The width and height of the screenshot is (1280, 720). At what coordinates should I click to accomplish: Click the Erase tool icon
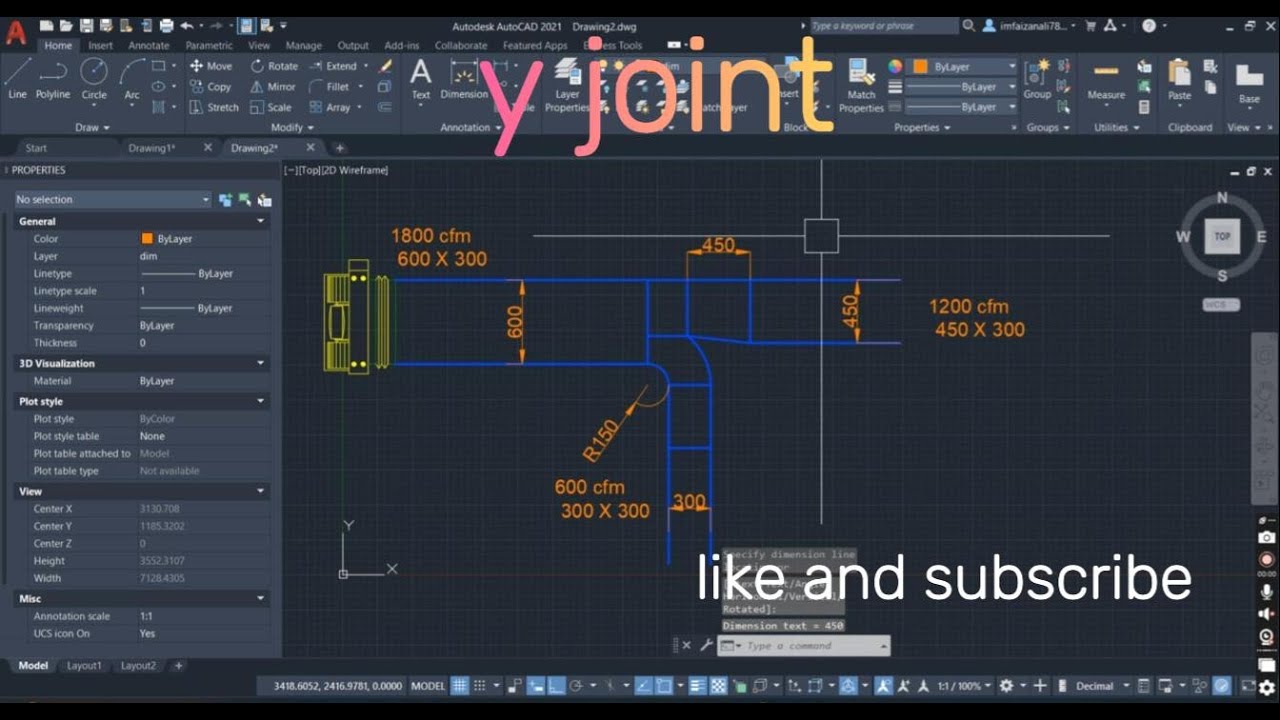click(x=386, y=66)
